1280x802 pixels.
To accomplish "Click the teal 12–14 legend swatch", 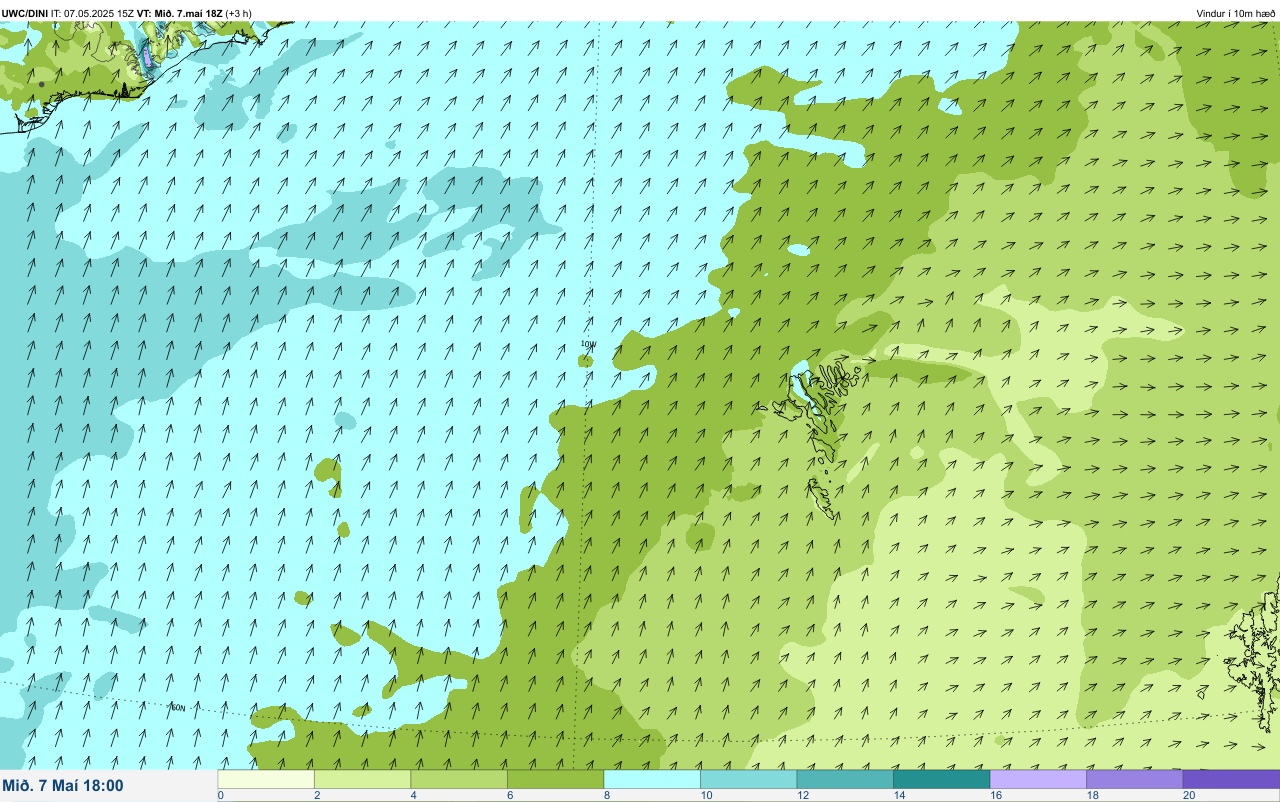I will [x=845, y=779].
